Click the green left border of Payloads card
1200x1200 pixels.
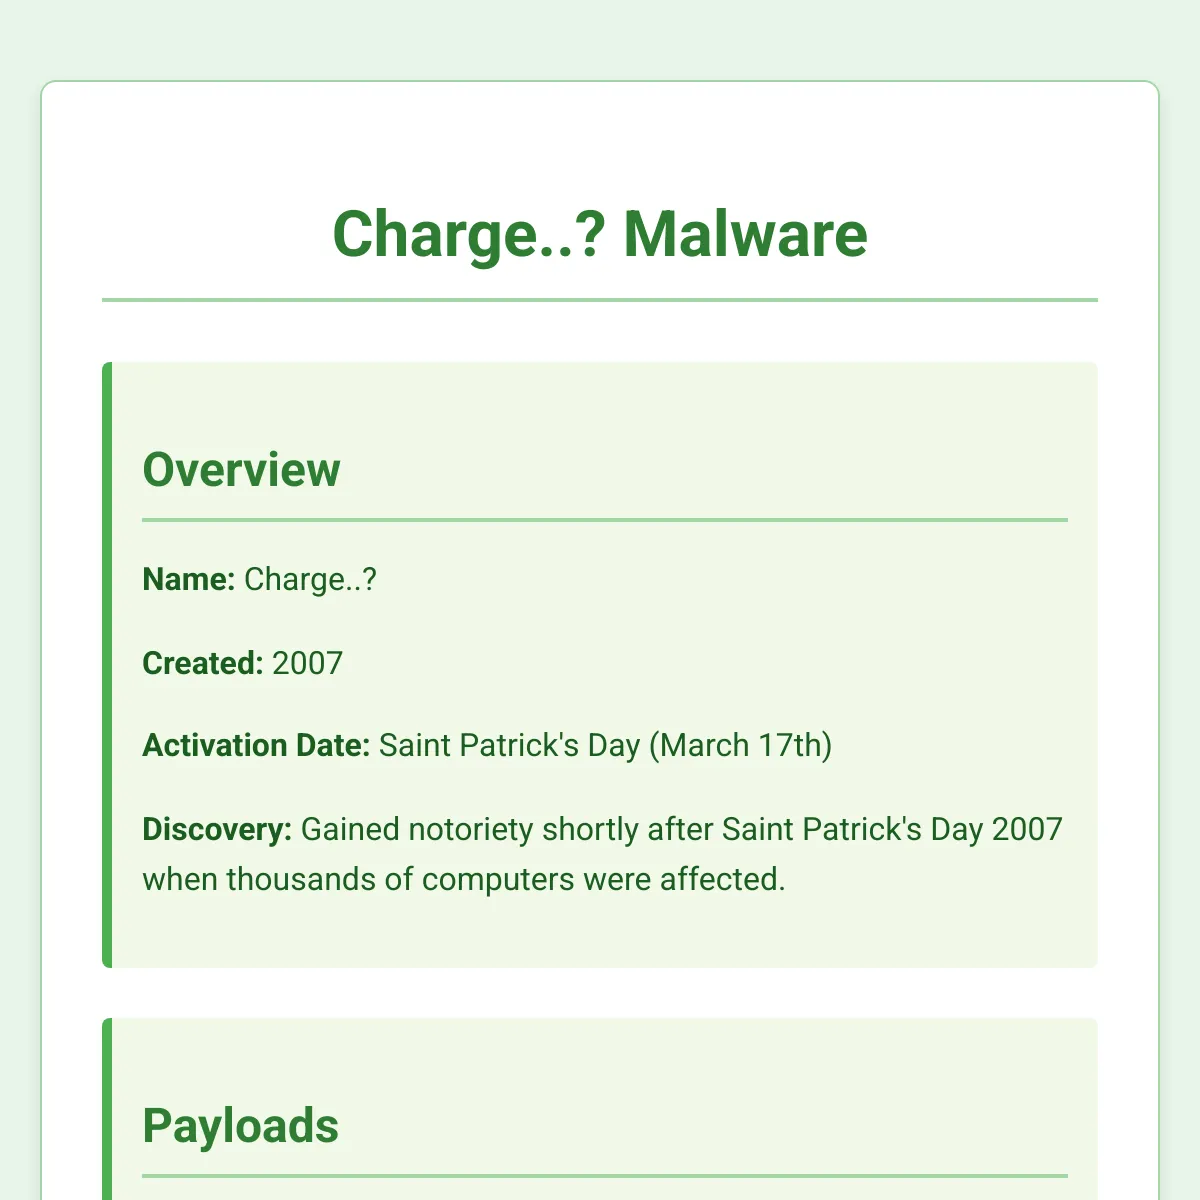click(107, 1109)
